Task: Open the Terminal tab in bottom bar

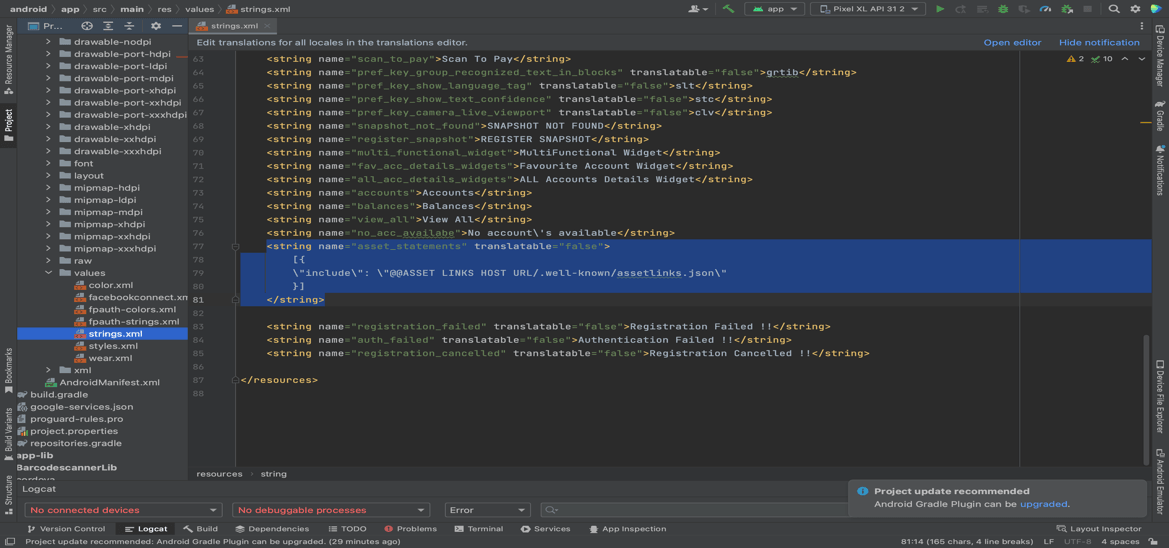Action: [x=478, y=529]
